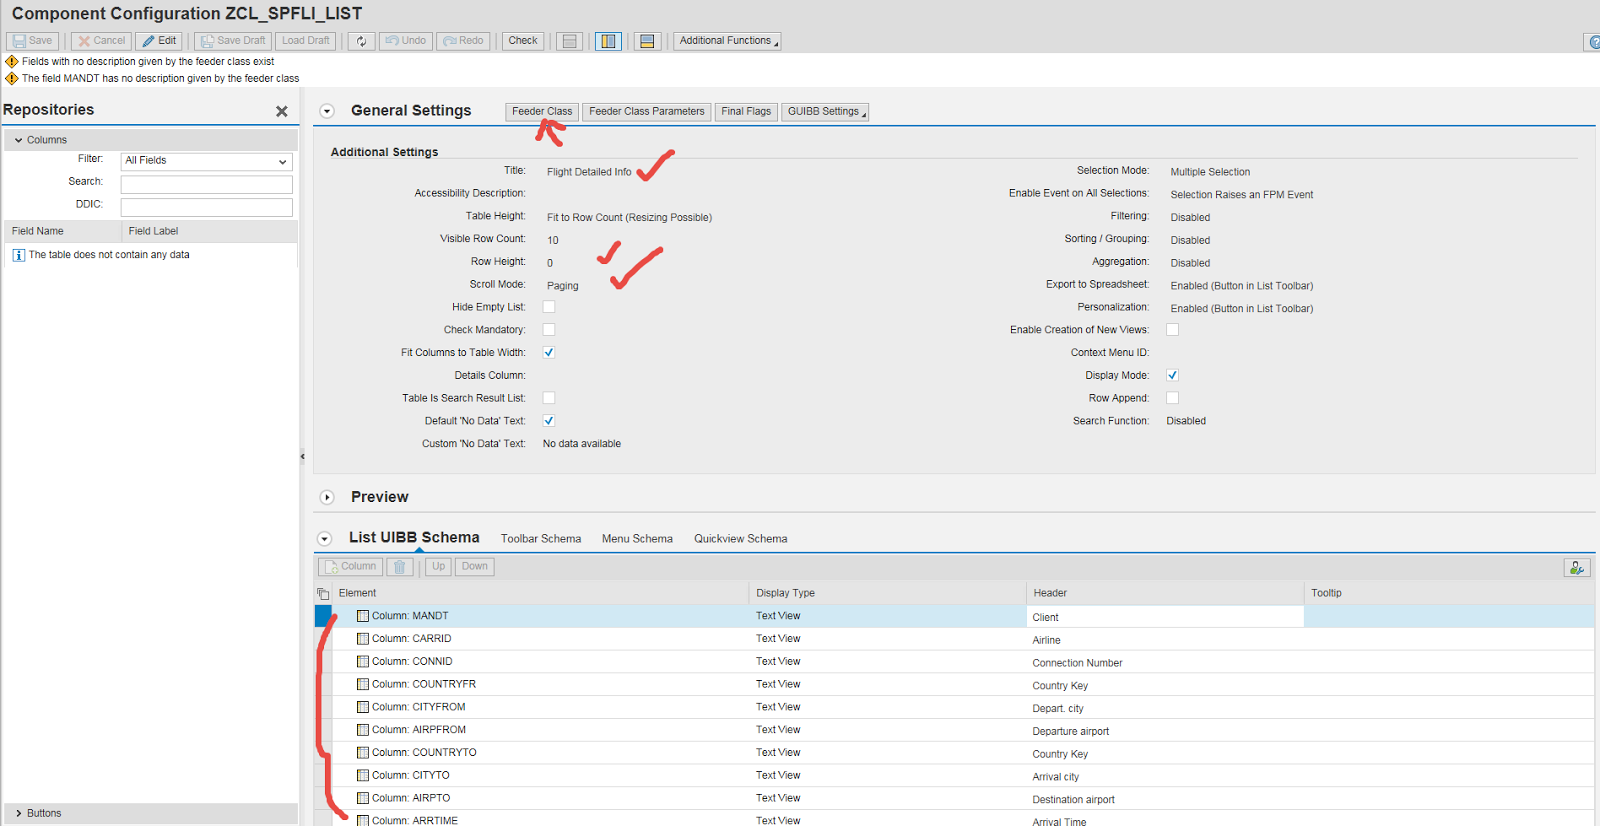Click the single-pane layout icon

coord(569,41)
